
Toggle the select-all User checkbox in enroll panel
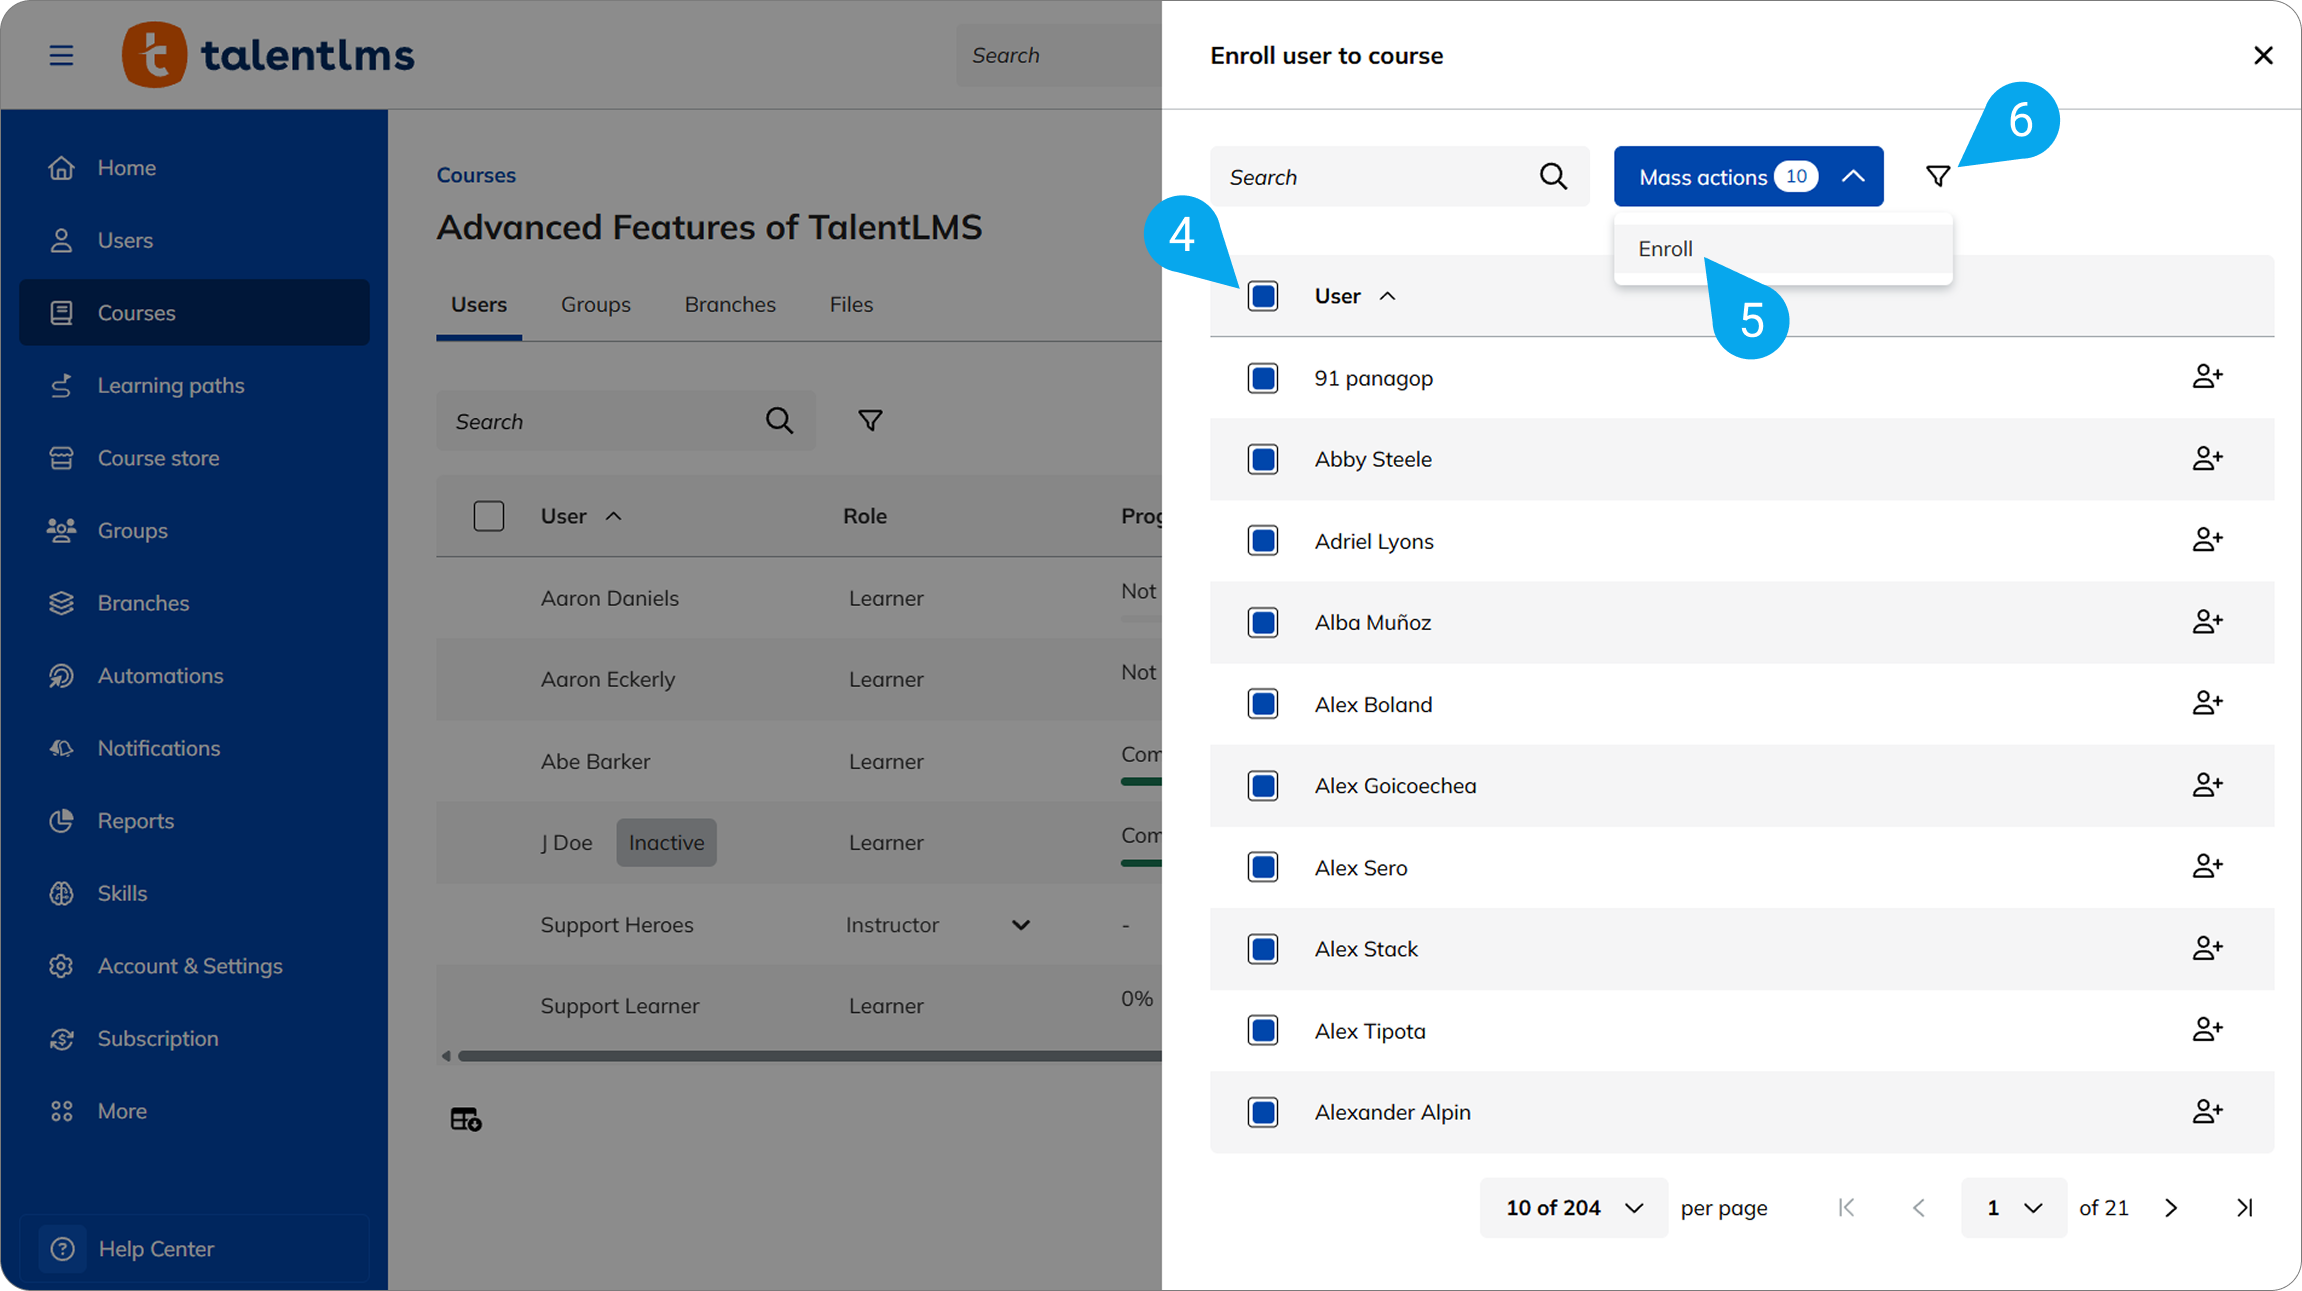1263,296
